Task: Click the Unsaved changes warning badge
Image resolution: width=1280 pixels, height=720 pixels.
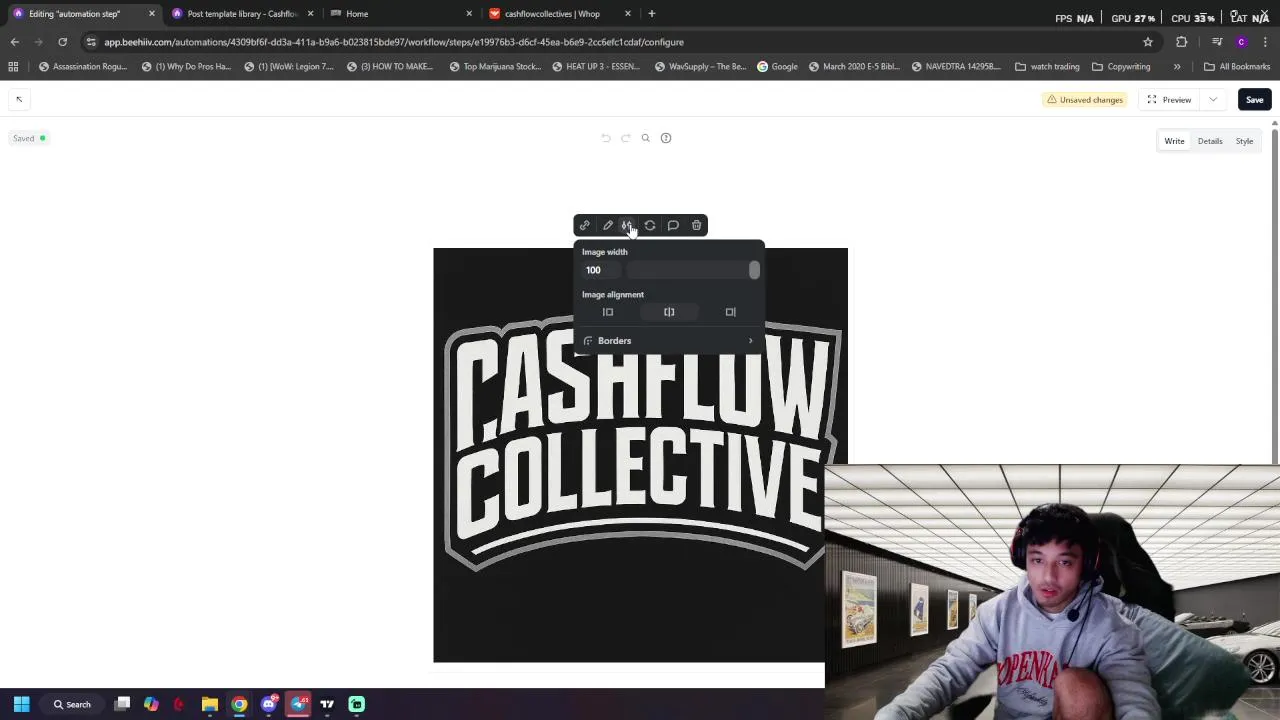Action: (x=1085, y=100)
